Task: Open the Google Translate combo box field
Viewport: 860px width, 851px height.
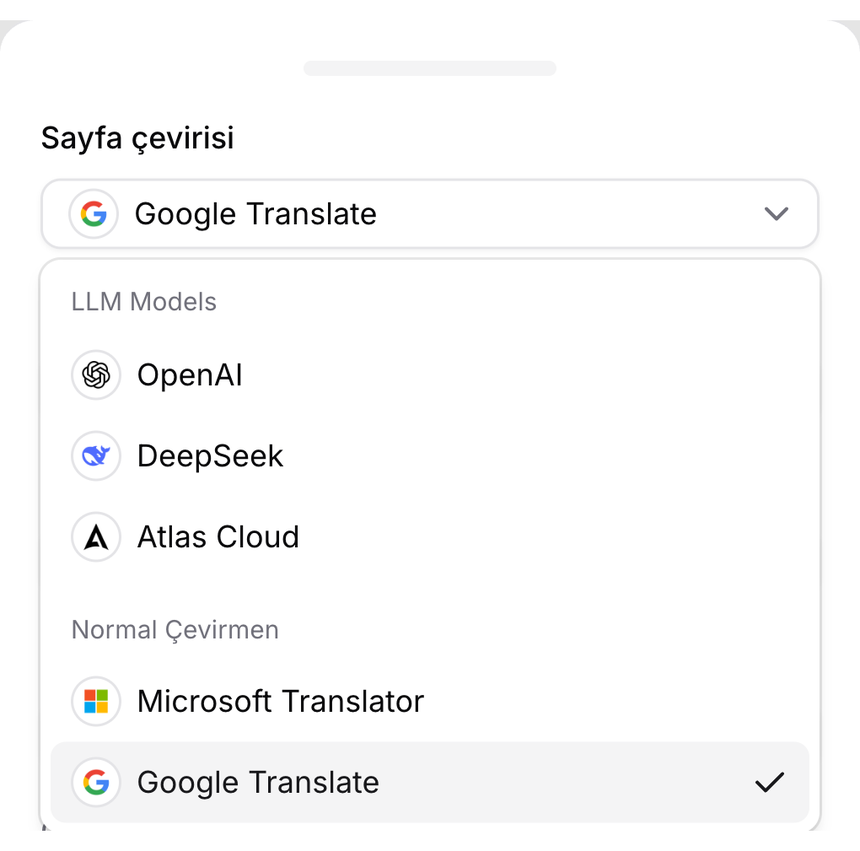Action: pyautogui.click(x=430, y=214)
